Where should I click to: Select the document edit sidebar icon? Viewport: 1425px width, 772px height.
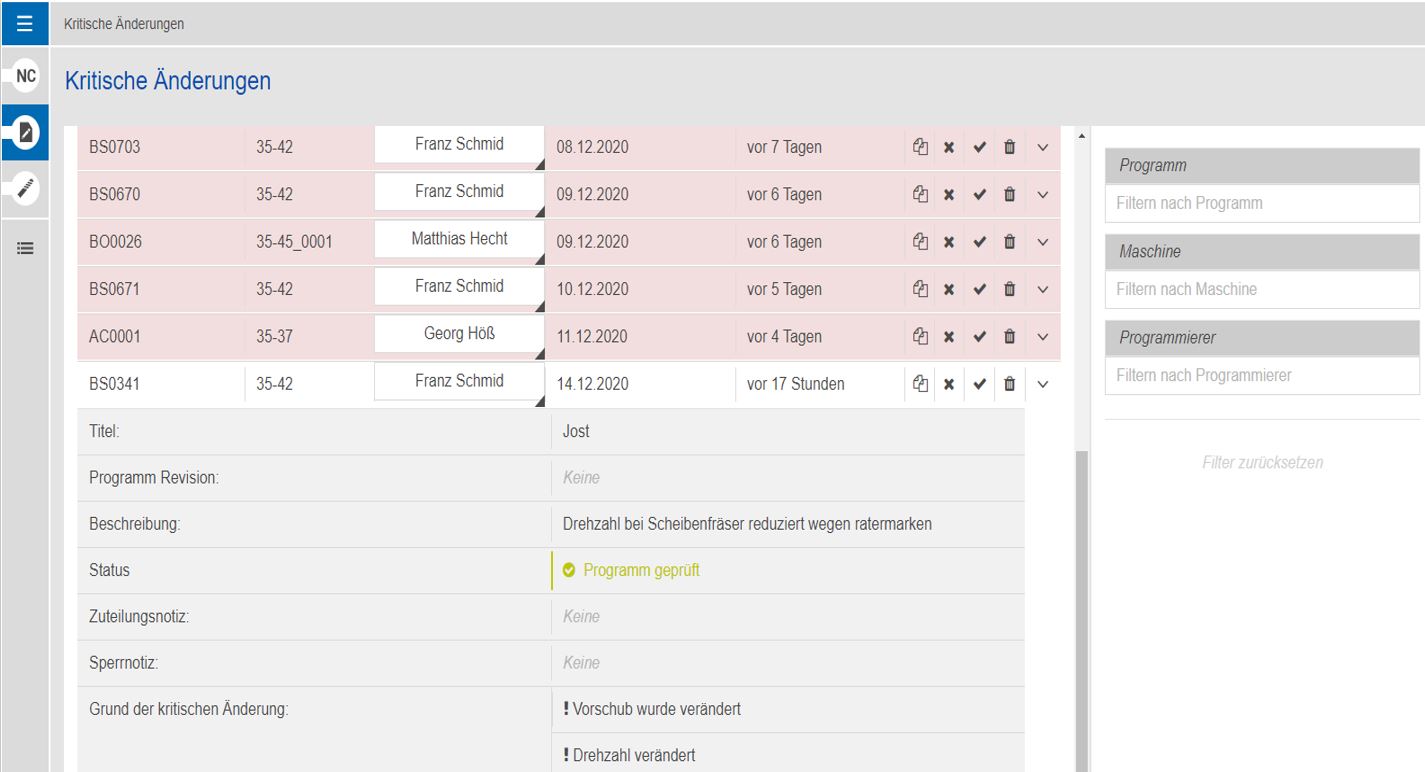26,132
